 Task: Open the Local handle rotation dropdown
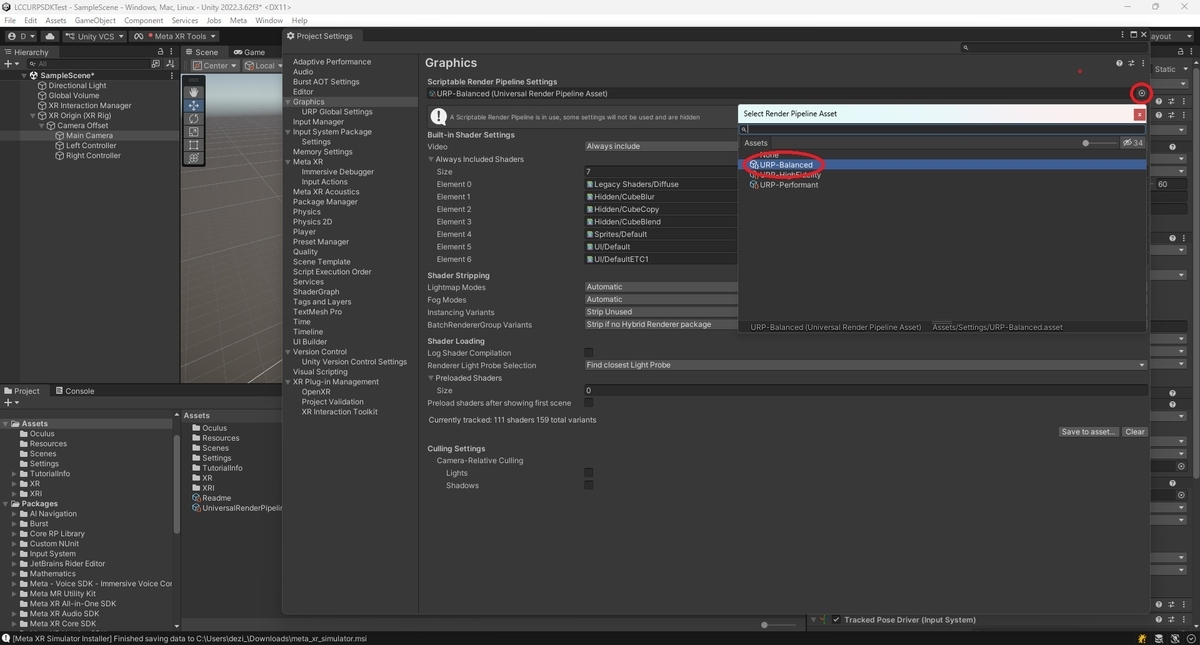pyautogui.click(x=261, y=66)
